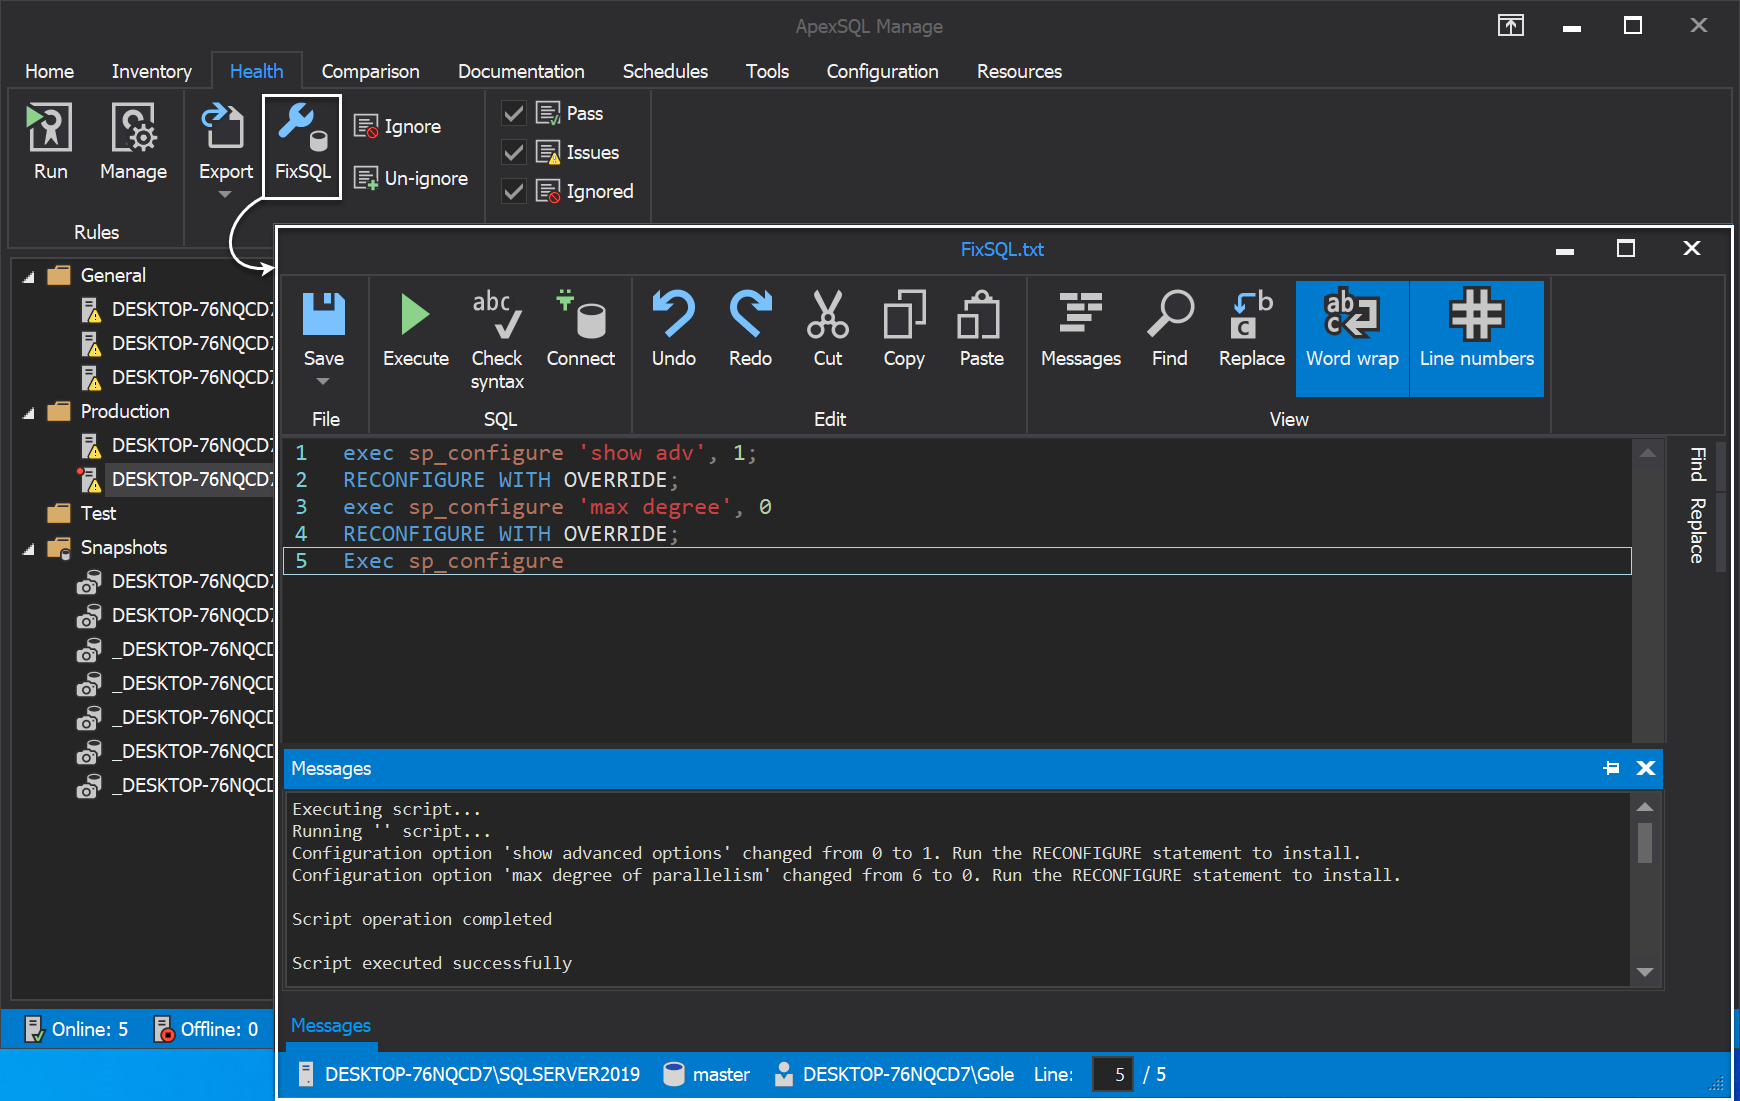Screen dimensions: 1740x1101
Task: Open the Schedules ribbon tab
Action: point(665,71)
